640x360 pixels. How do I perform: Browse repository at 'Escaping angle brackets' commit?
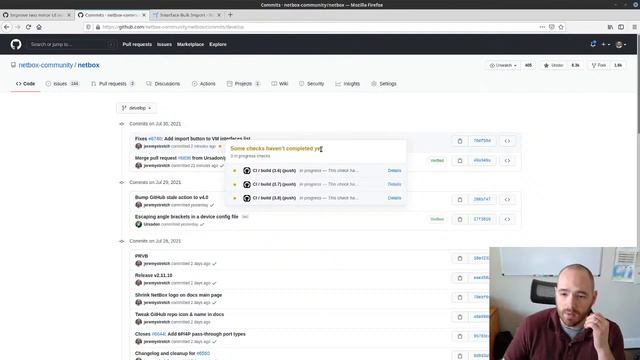[x=507, y=219]
